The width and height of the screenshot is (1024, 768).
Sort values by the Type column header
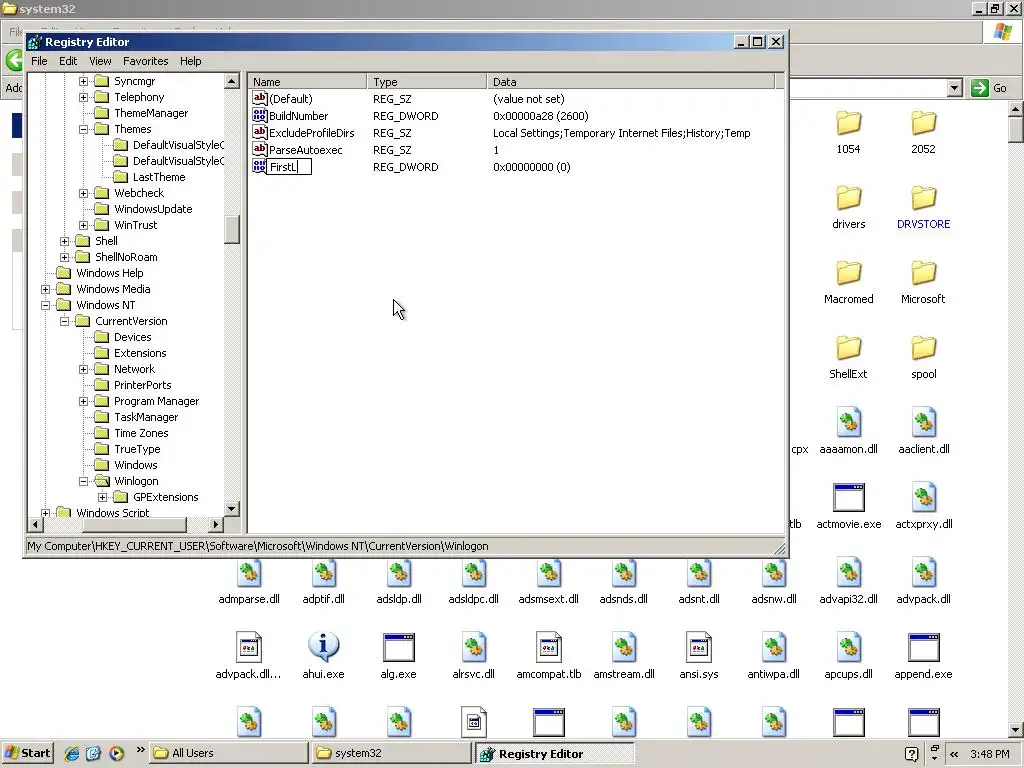pos(427,82)
